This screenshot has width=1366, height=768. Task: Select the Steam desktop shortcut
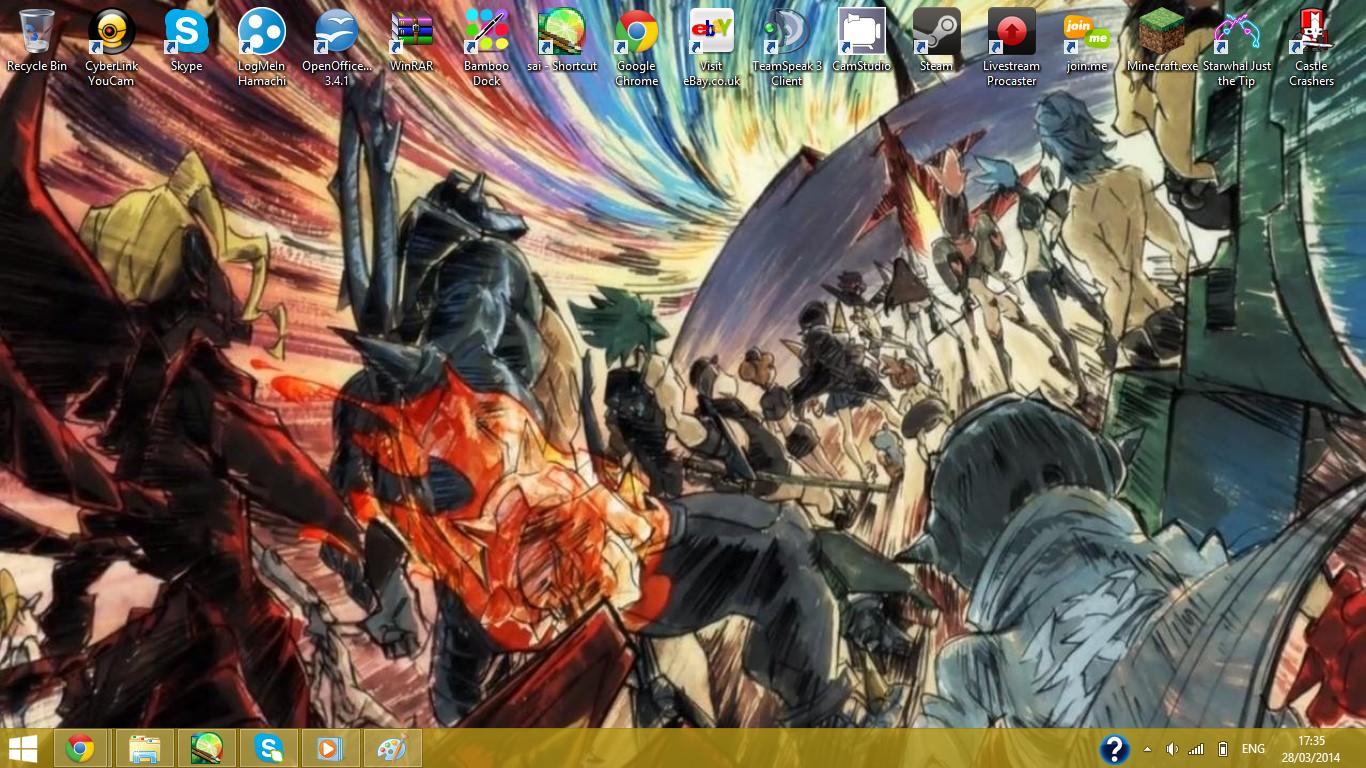[936, 41]
